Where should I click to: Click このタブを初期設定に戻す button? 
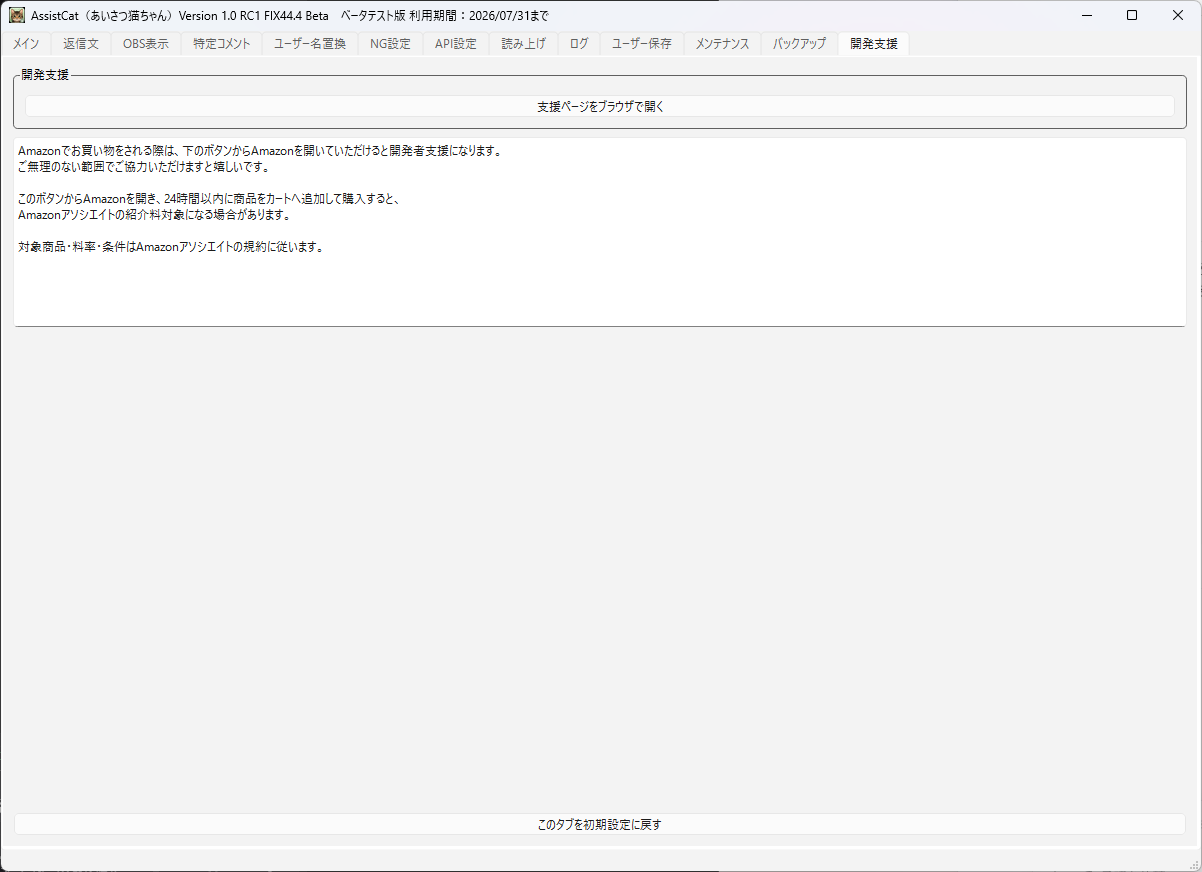[x=600, y=824]
